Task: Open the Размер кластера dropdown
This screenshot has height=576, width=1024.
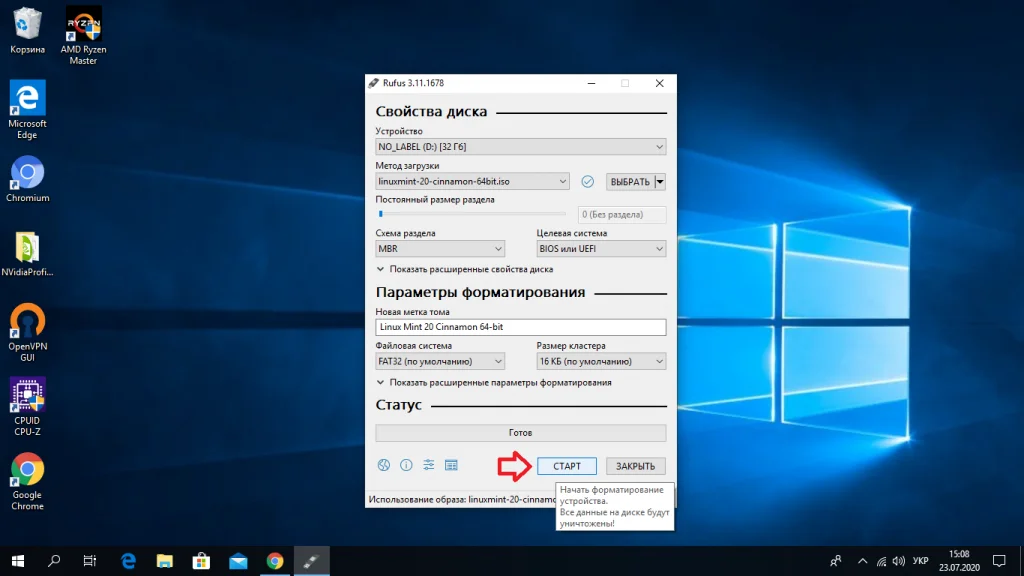Action: pyautogui.click(x=601, y=362)
